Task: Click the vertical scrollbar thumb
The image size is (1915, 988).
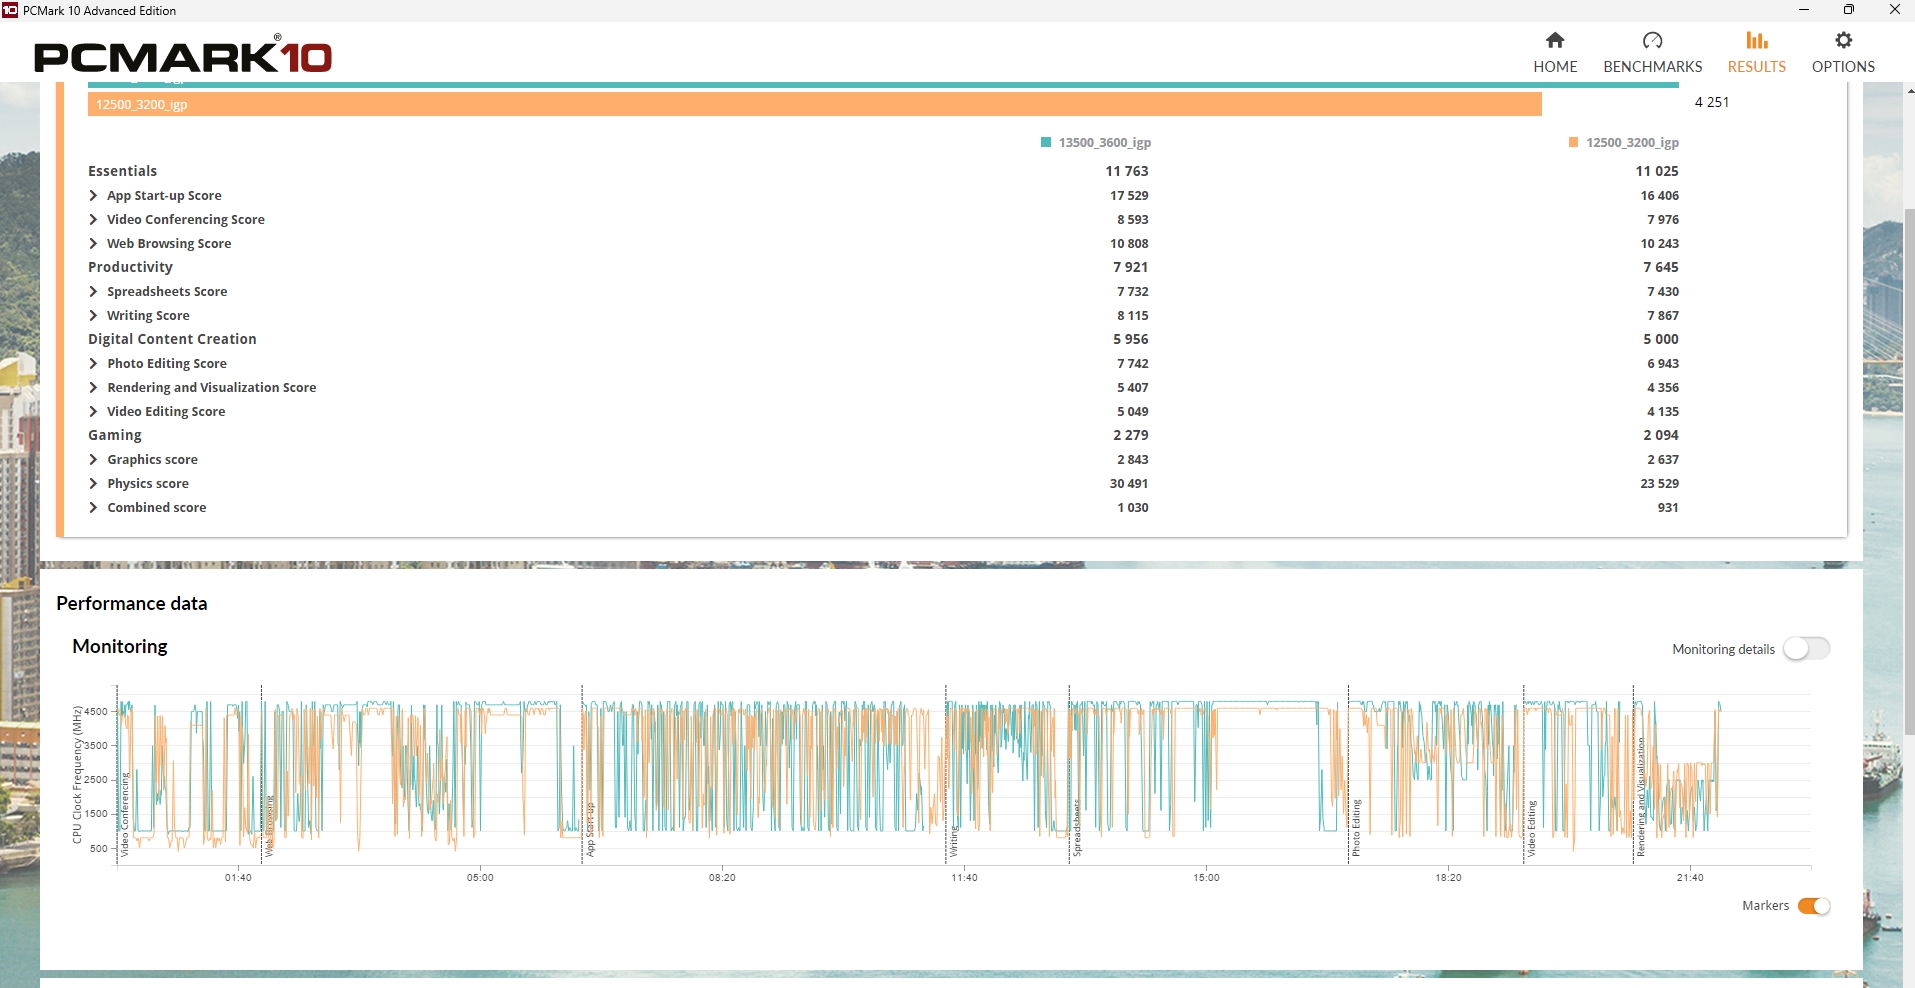Action: tap(1909, 470)
